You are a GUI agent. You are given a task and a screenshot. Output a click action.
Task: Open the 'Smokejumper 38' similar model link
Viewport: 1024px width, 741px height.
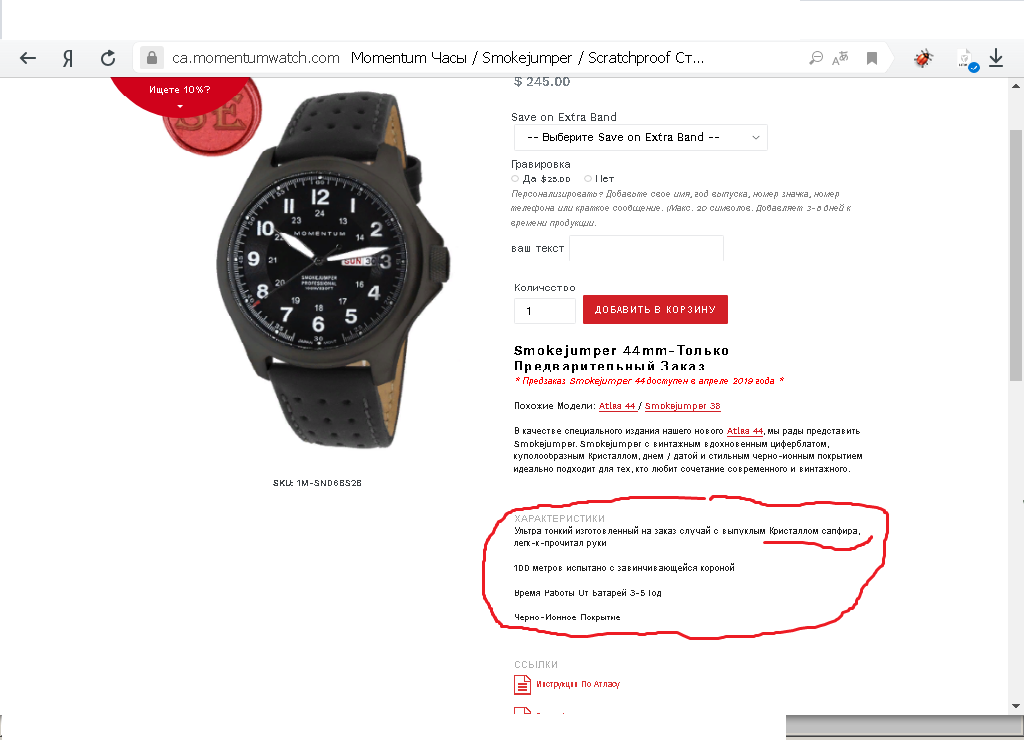tap(682, 405)
